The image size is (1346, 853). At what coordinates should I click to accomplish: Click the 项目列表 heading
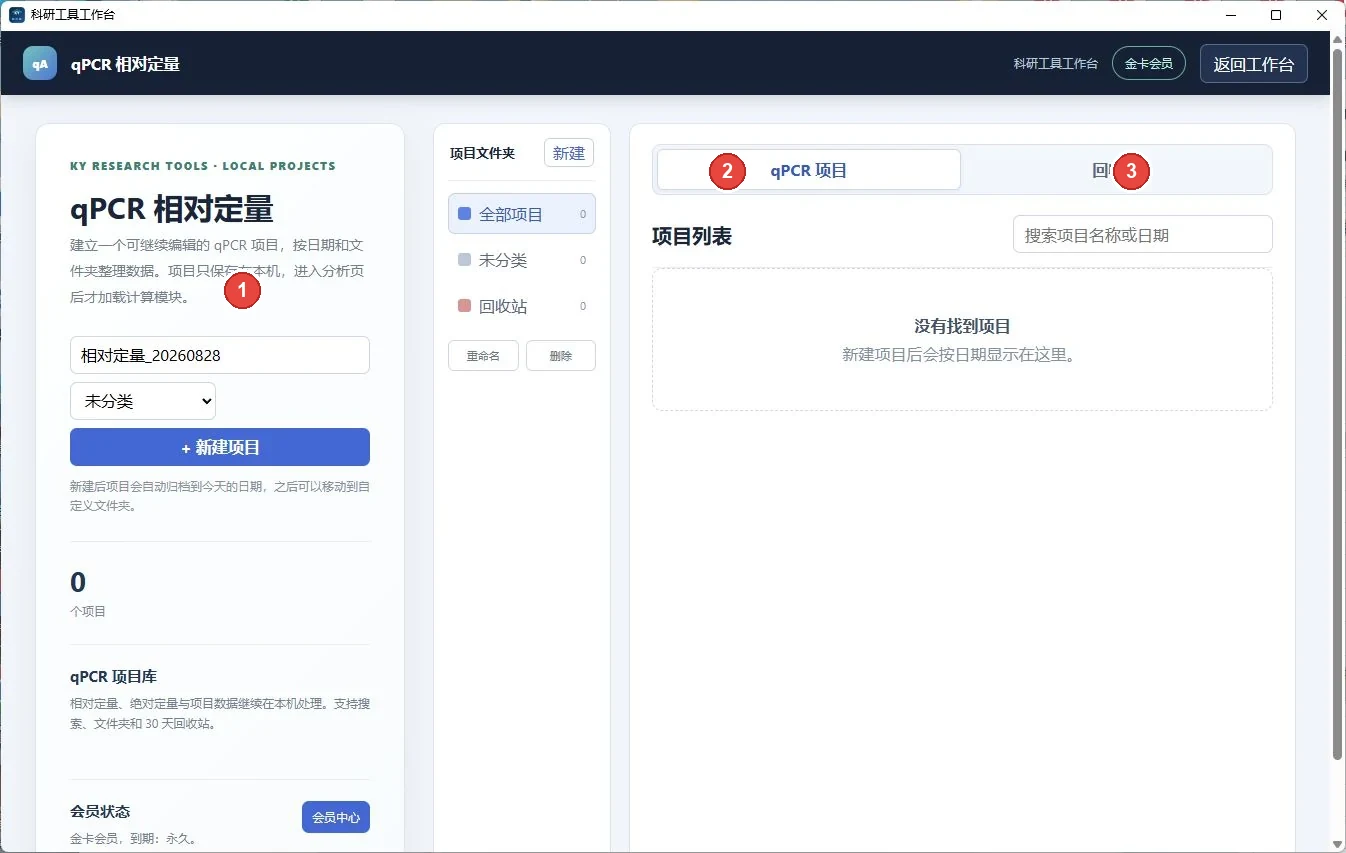tap(692, 236)
